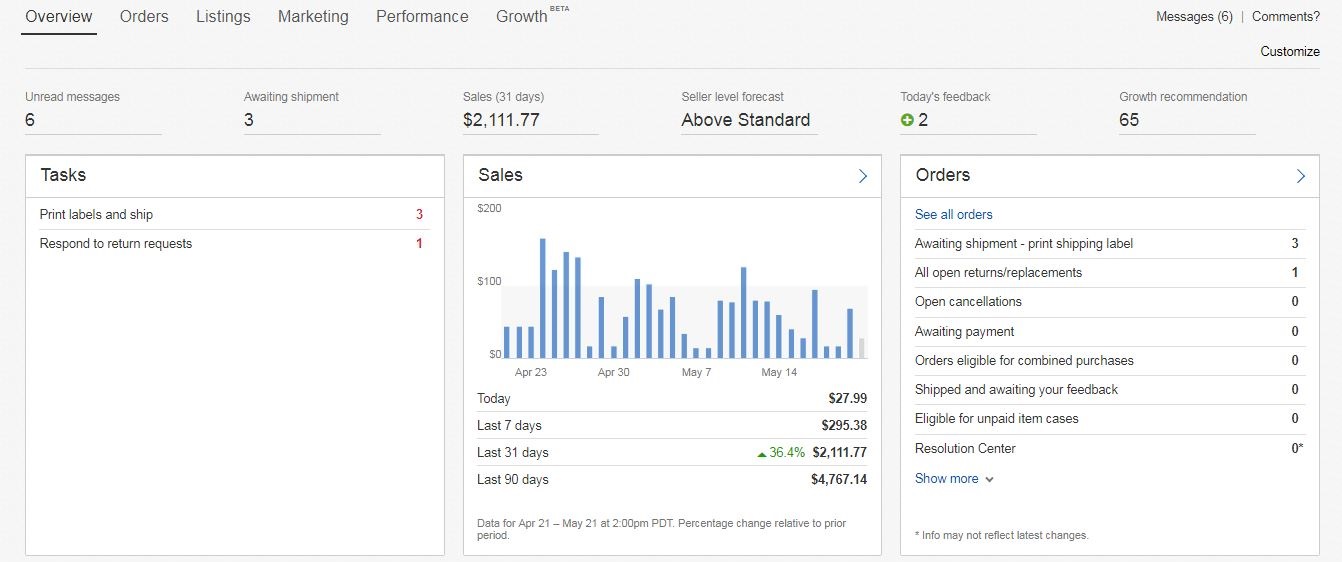Open the Growth recommendation count 65
Image resolution: width=1342 pixels, height=562 pixels.
tap(1129, 120)
